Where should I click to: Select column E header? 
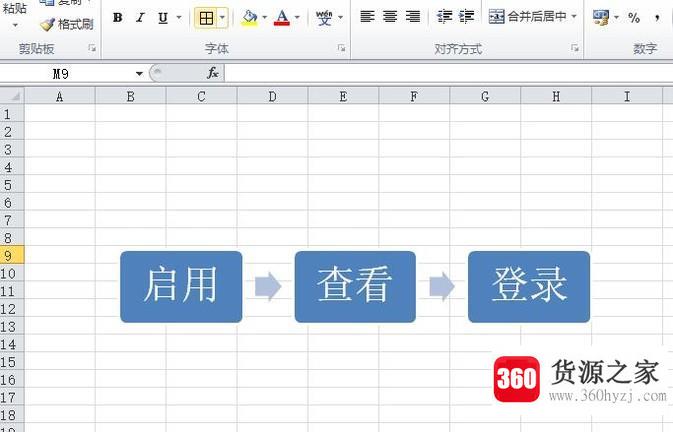tap(343, 97)
